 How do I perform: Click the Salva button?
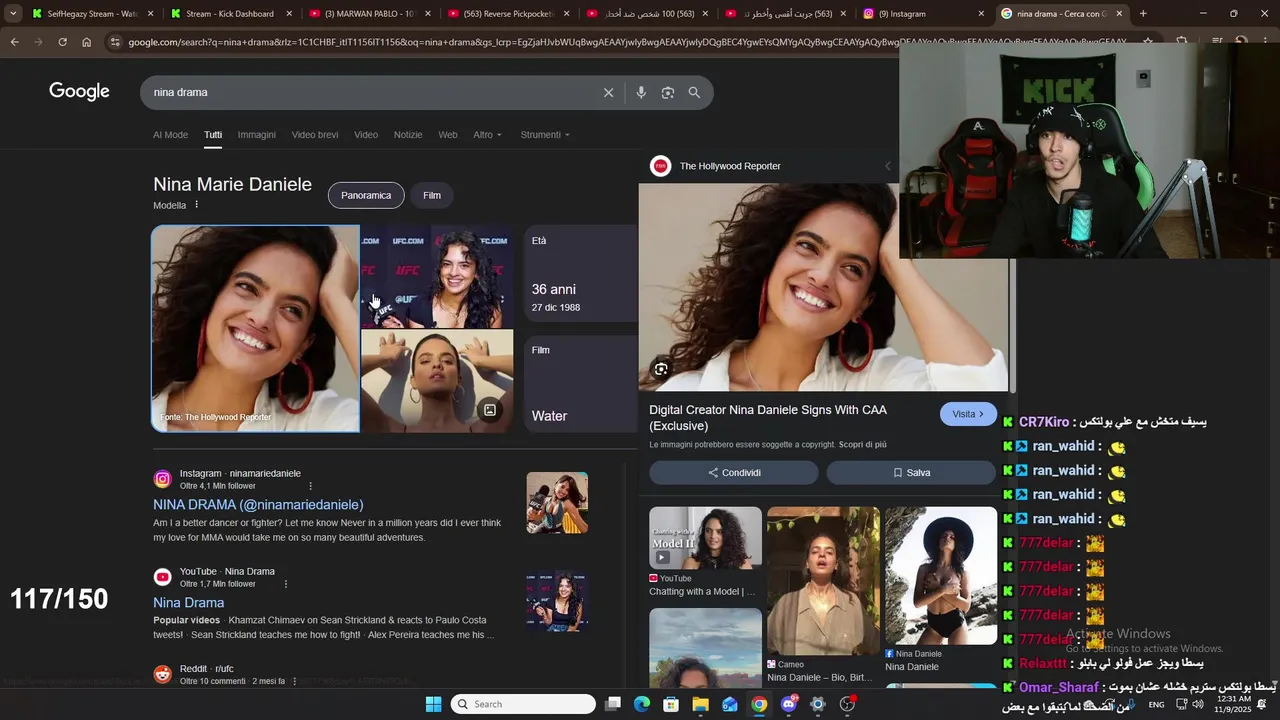pos(911,473)
